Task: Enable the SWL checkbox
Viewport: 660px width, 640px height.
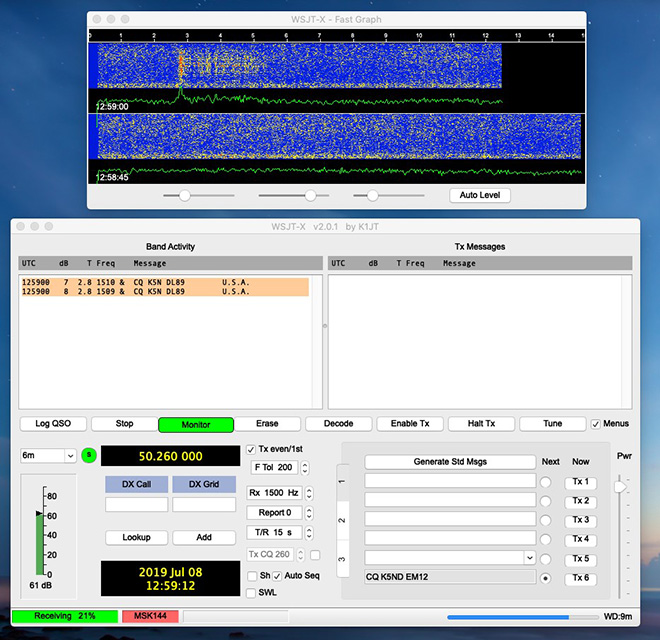Action: pyautogui.click(x=251, y=593)
